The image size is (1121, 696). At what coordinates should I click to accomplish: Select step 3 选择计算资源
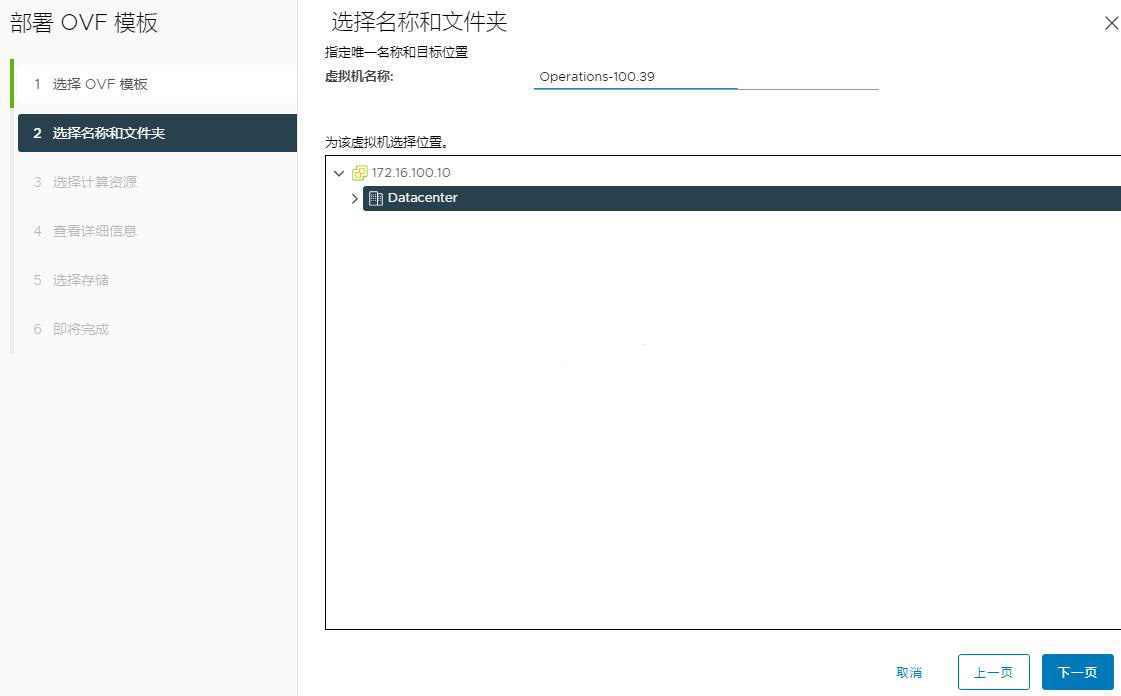pos(94,182)
